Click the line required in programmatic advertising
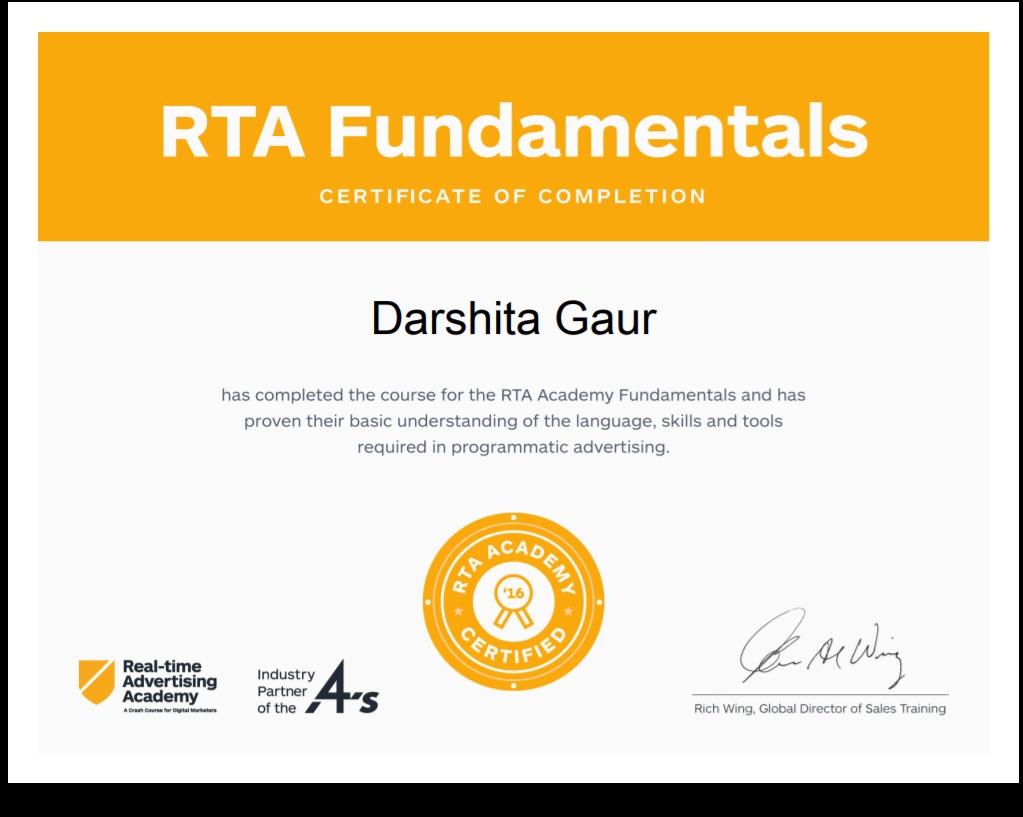Viewport: 1023px width, 817px height. [x=513, y=448]
